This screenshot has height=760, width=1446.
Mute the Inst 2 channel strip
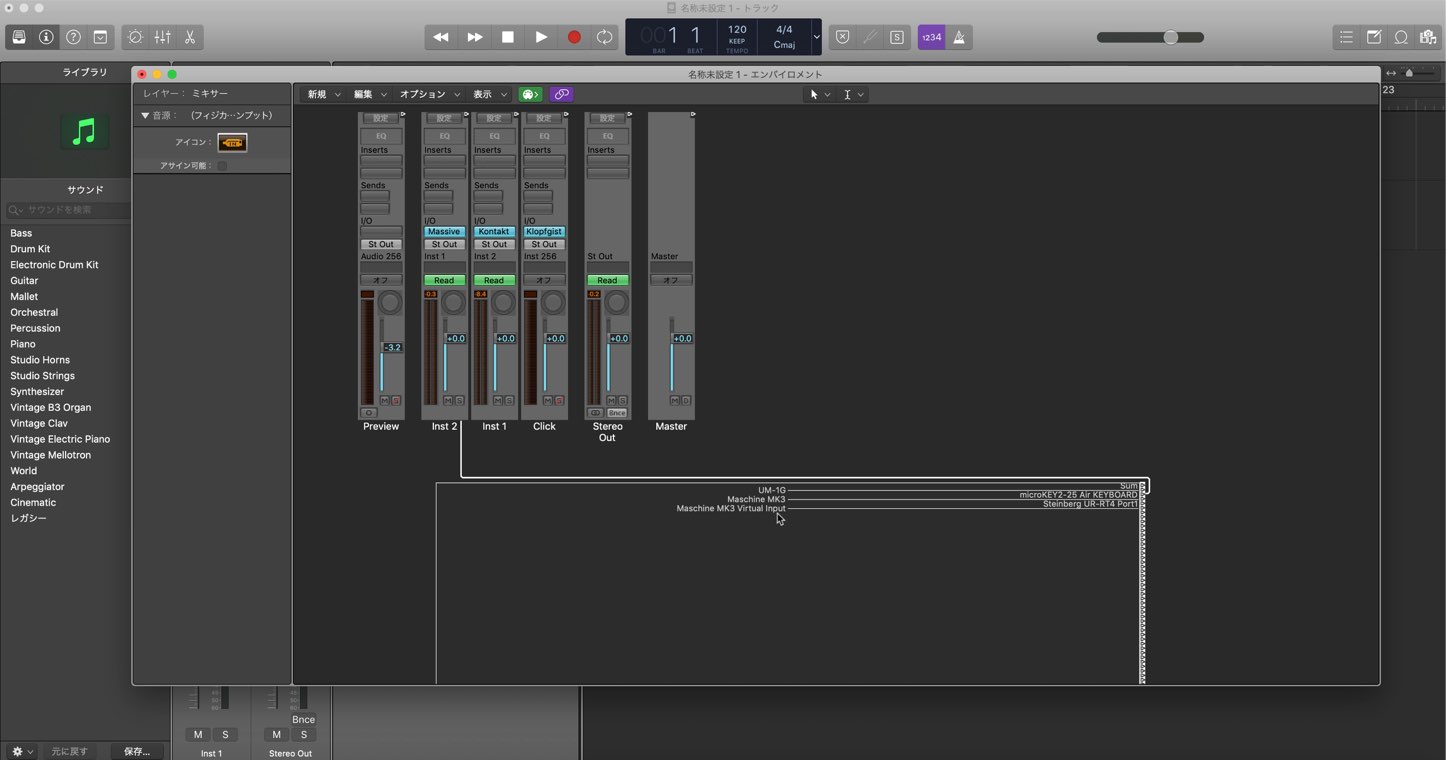pos(448,401)
